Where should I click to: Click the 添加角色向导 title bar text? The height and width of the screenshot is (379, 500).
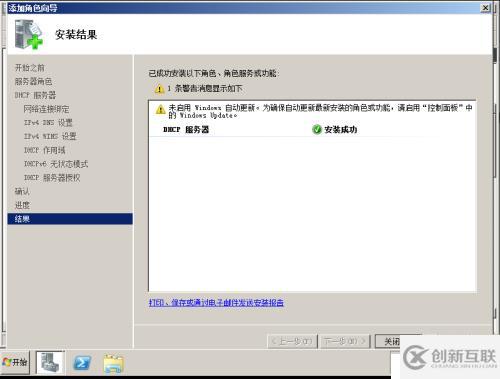click(33, 8)
